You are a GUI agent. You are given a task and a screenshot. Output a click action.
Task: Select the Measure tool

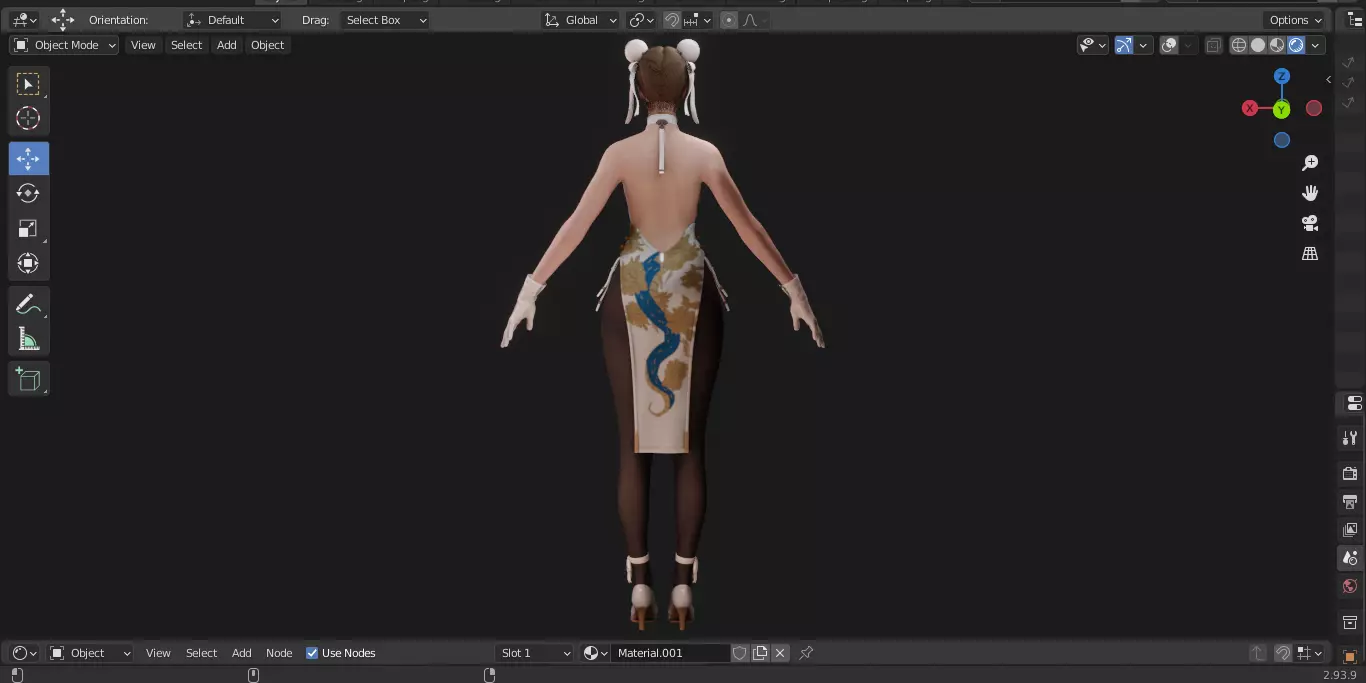[x=28, y=339]
